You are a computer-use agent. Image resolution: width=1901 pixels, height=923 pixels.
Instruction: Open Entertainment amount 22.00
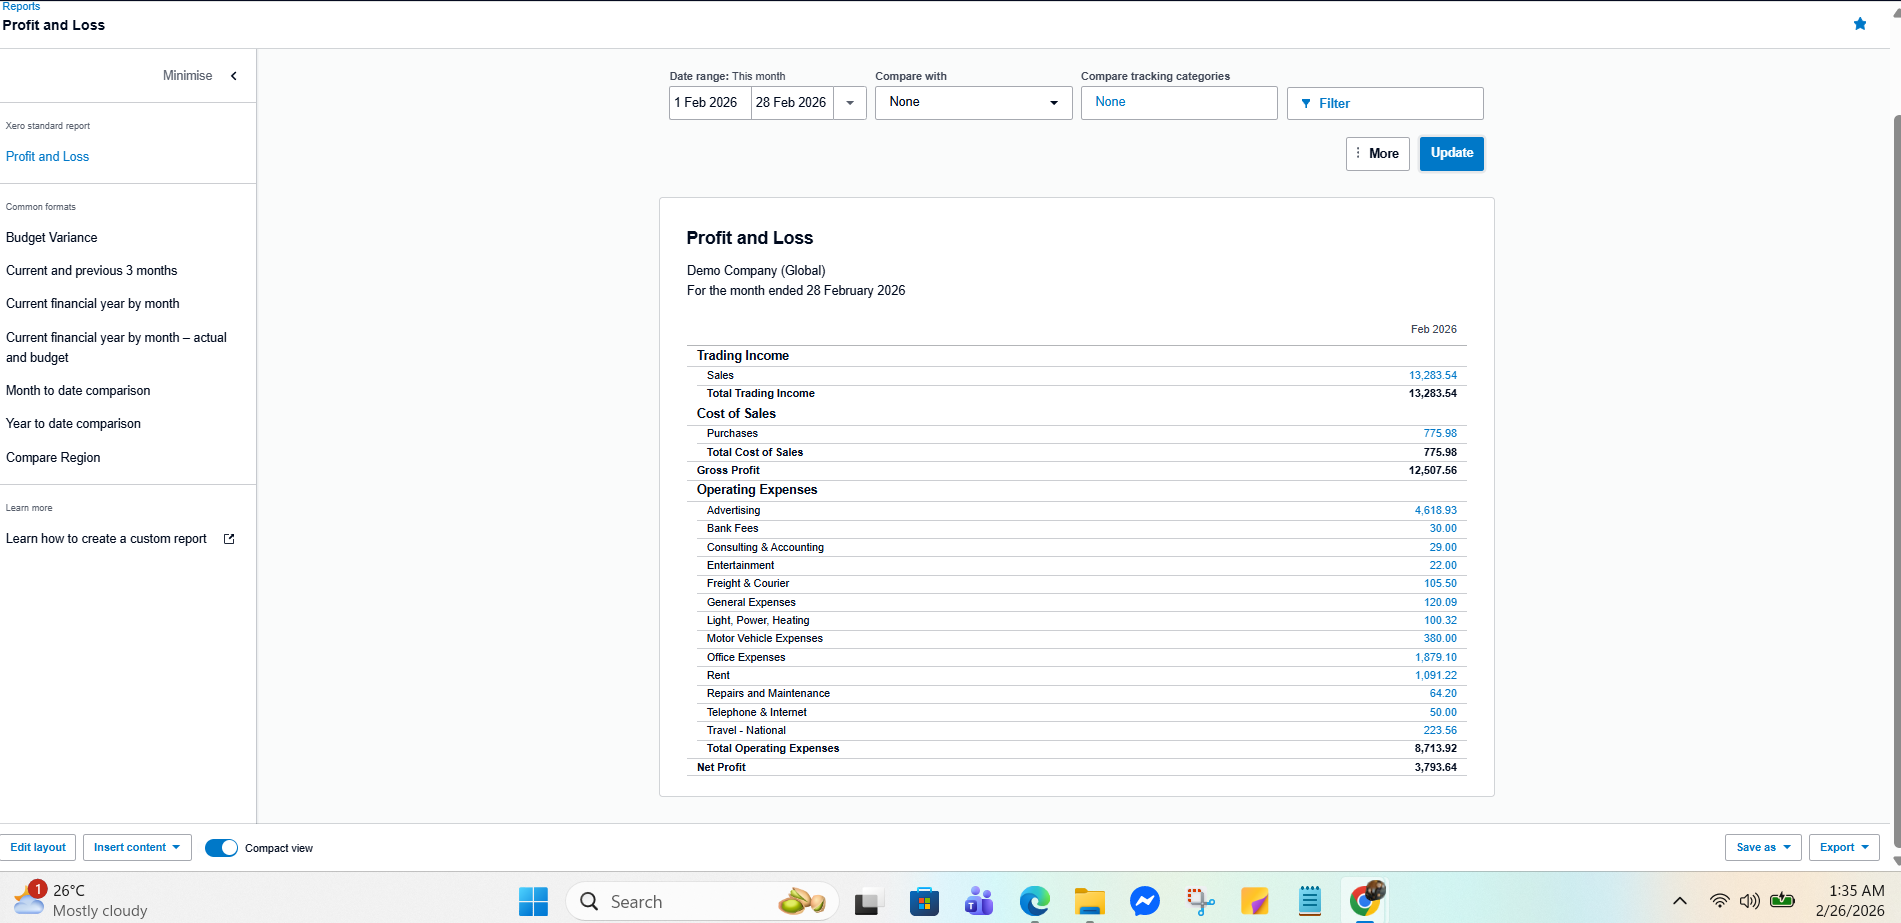coord(1443,566)
